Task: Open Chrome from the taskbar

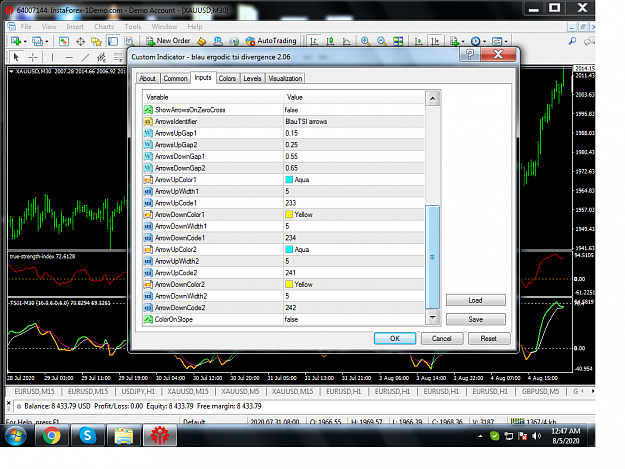Action: click(52, 435)
